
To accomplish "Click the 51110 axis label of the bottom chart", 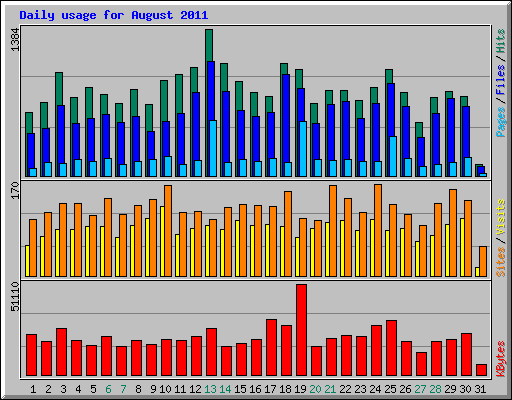I will [15, 296].
